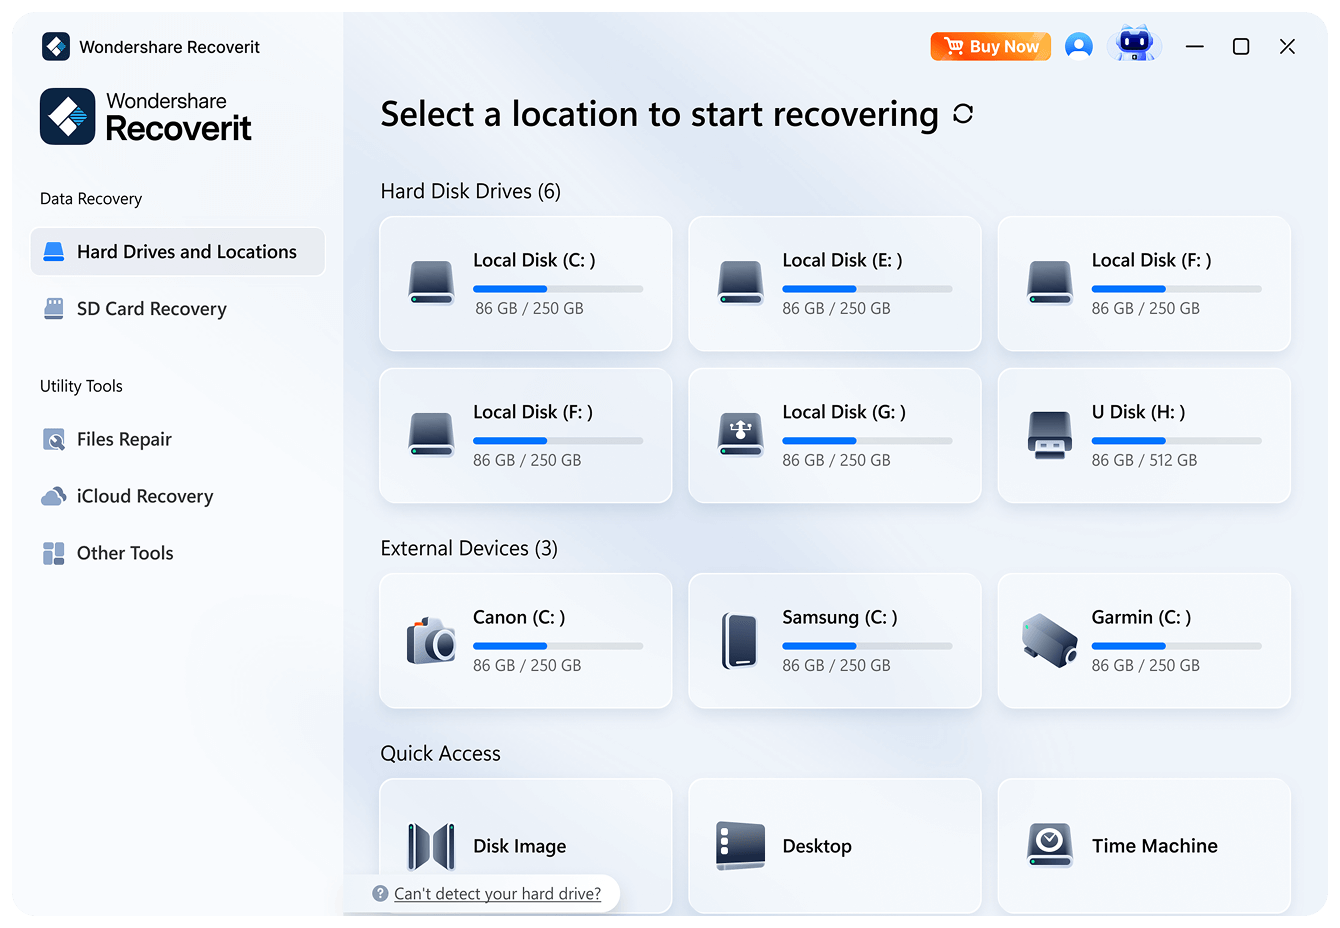Click the Hard Drives and Locations drive icon

coord(54,252)
